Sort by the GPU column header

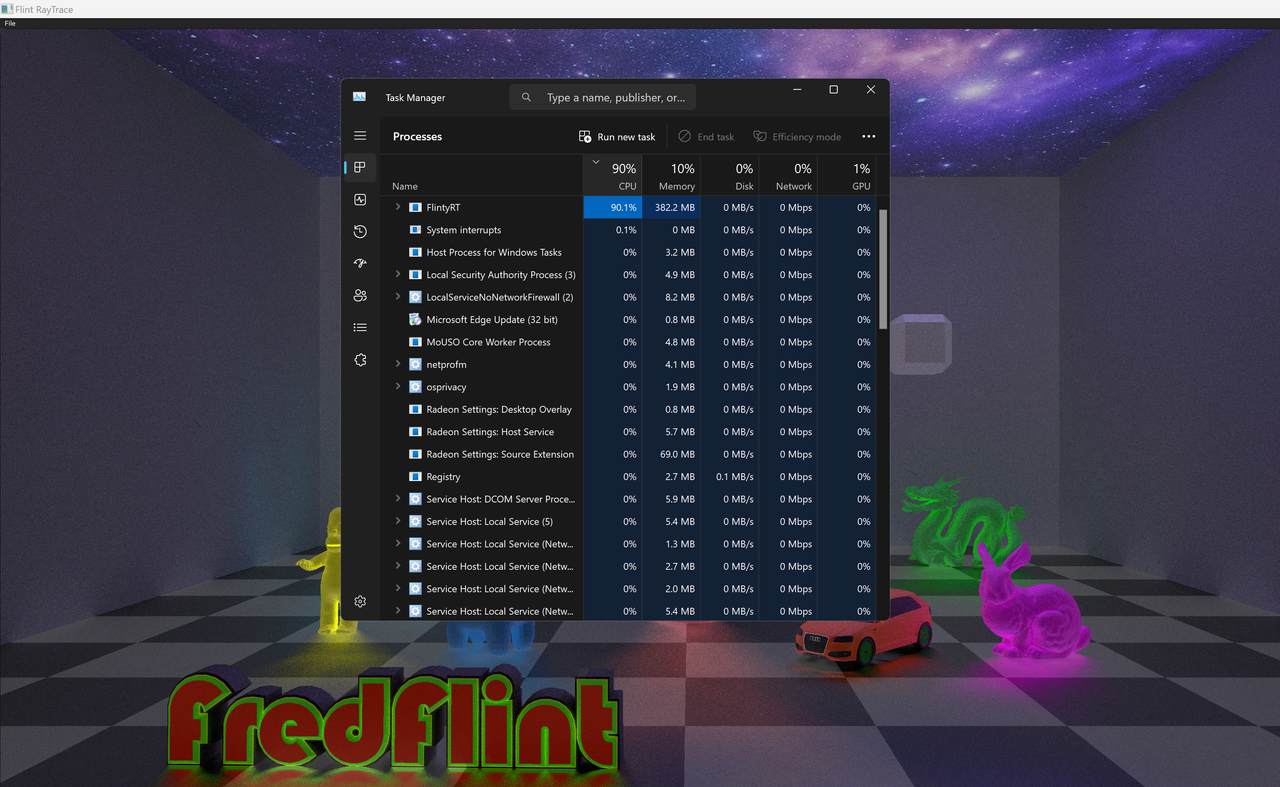pos(847,175)
